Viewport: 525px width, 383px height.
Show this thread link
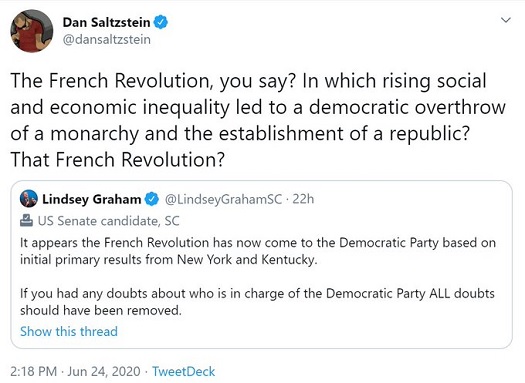tap(69, 331)
